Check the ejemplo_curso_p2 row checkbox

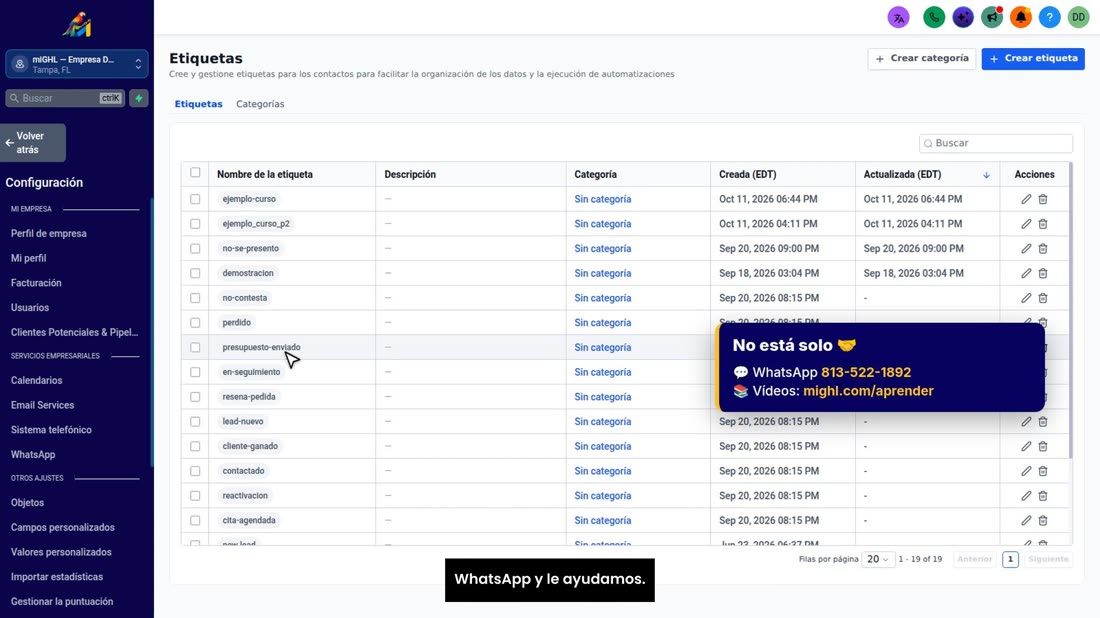click(195, 224)
